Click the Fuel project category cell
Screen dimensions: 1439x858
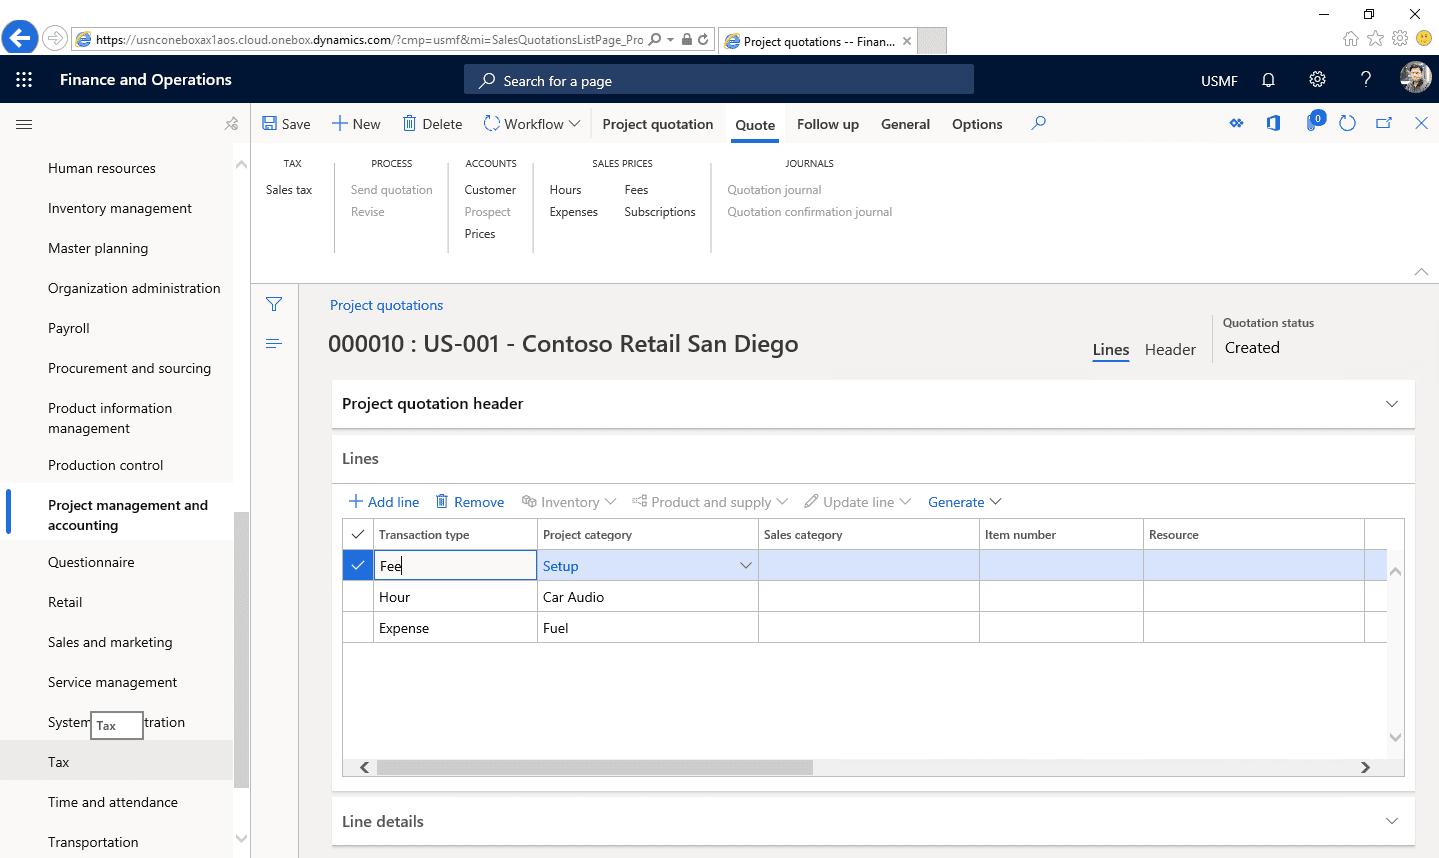tap(648, 628)
